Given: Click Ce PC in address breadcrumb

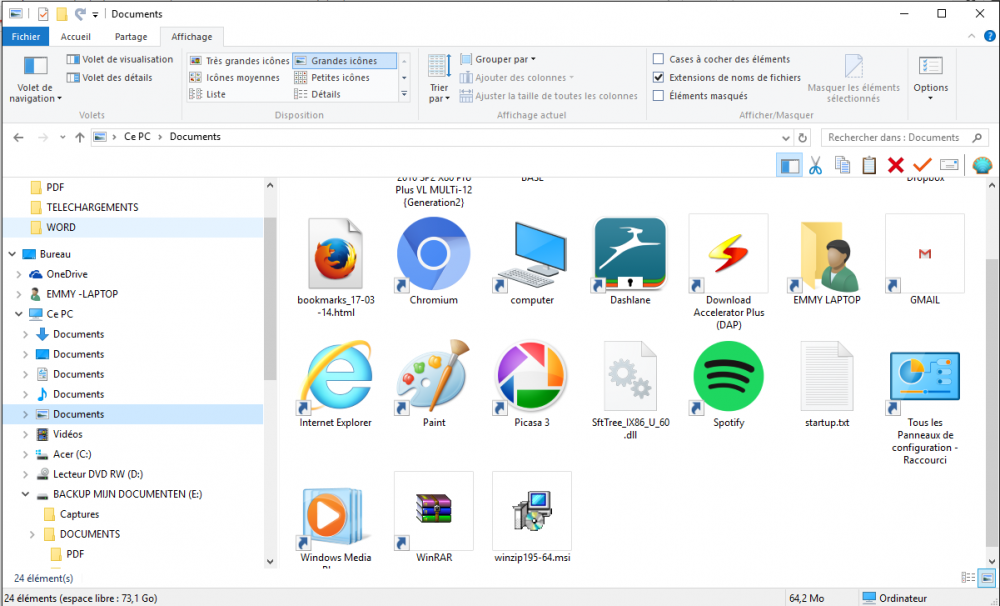Looking at the screenshot, I should tap(137, 137).
